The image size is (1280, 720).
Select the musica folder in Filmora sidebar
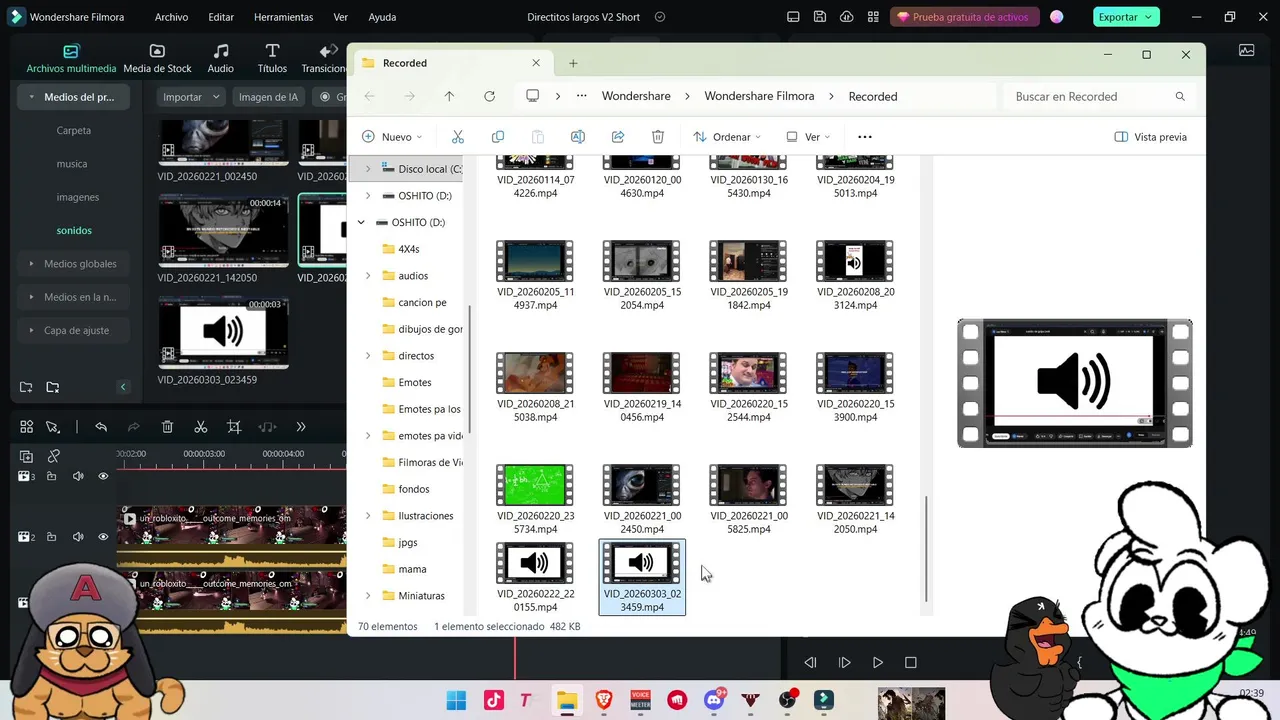tap(71, 164)
